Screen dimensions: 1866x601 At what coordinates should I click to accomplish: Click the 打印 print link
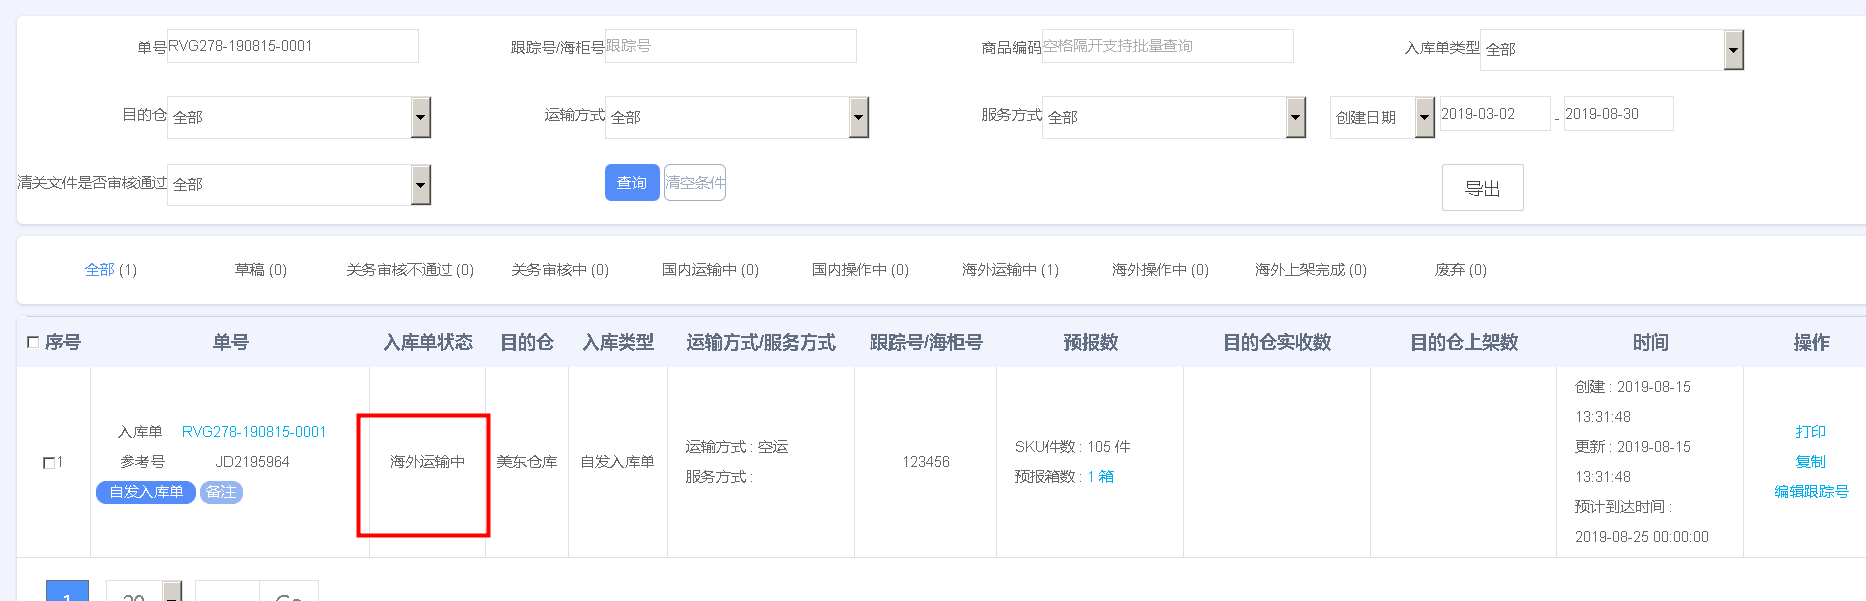[x=1811, y=432]
